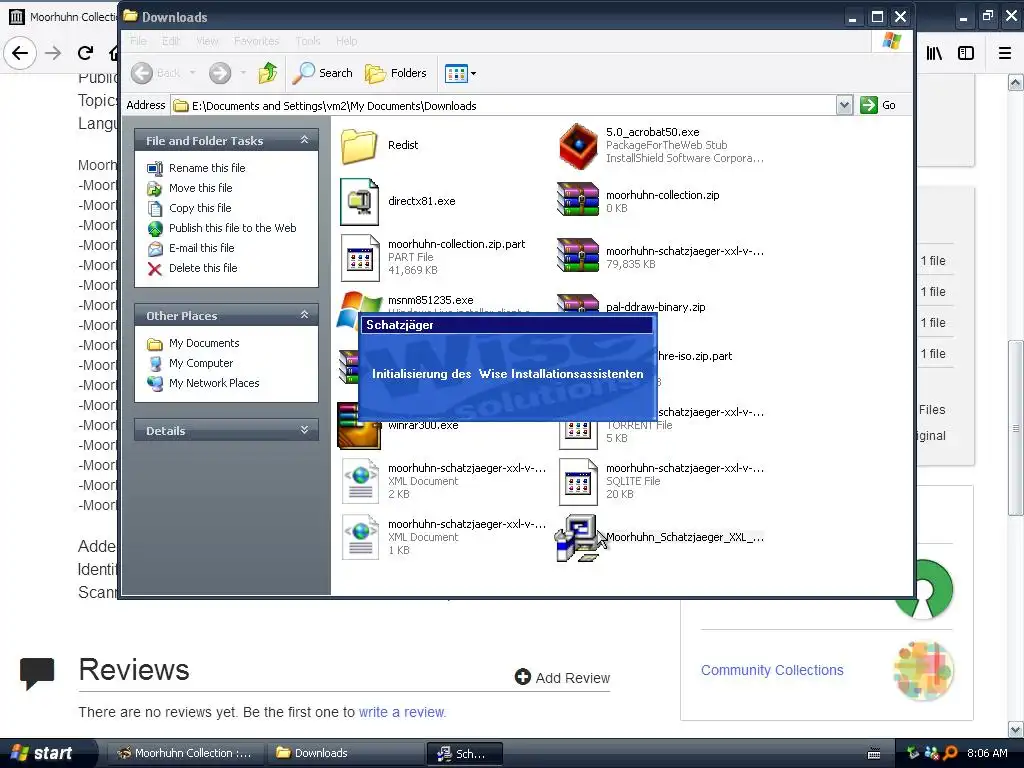Click the browser page scrollbar thumb
This screenshot has width=1024, height=768.
(x=1016, y=428)
